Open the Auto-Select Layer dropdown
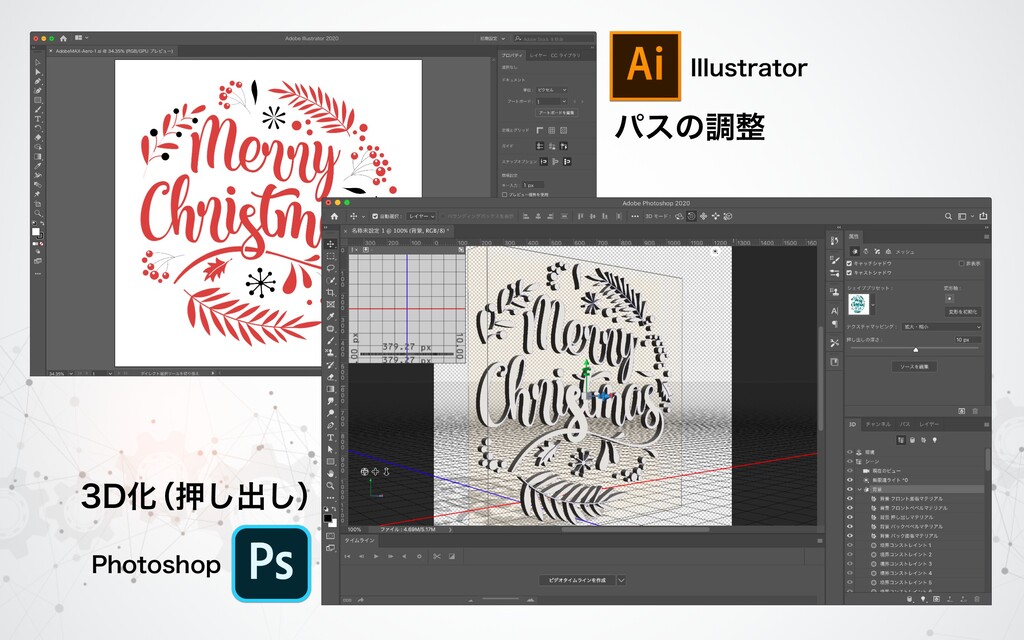Viewport: 1024px width, 640px height. click(421, 216)
